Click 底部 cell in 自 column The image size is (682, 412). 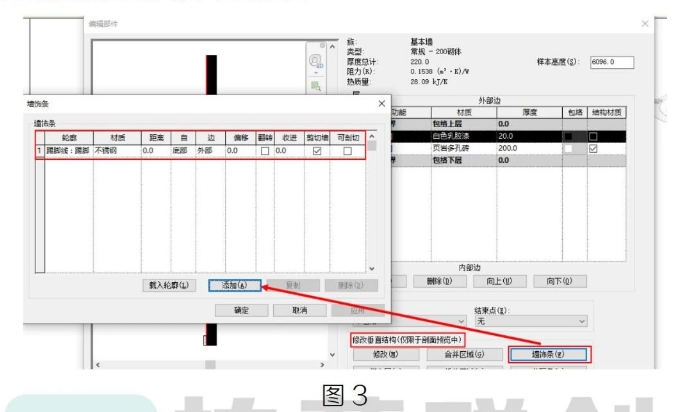click(x=183, y=151)
